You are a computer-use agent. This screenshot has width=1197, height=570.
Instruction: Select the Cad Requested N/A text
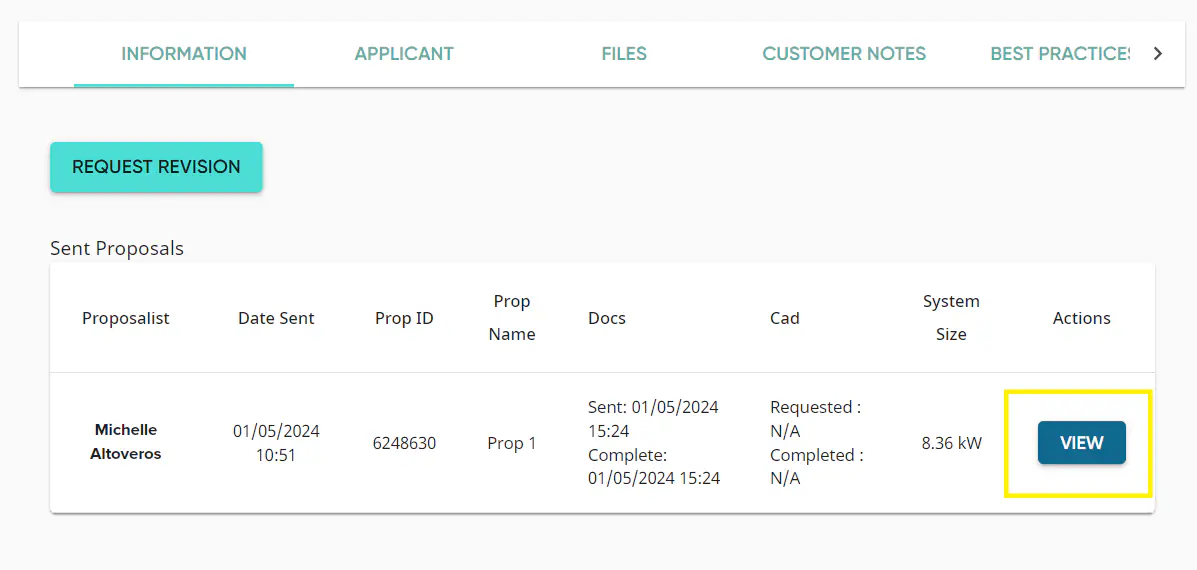(815, 419)
